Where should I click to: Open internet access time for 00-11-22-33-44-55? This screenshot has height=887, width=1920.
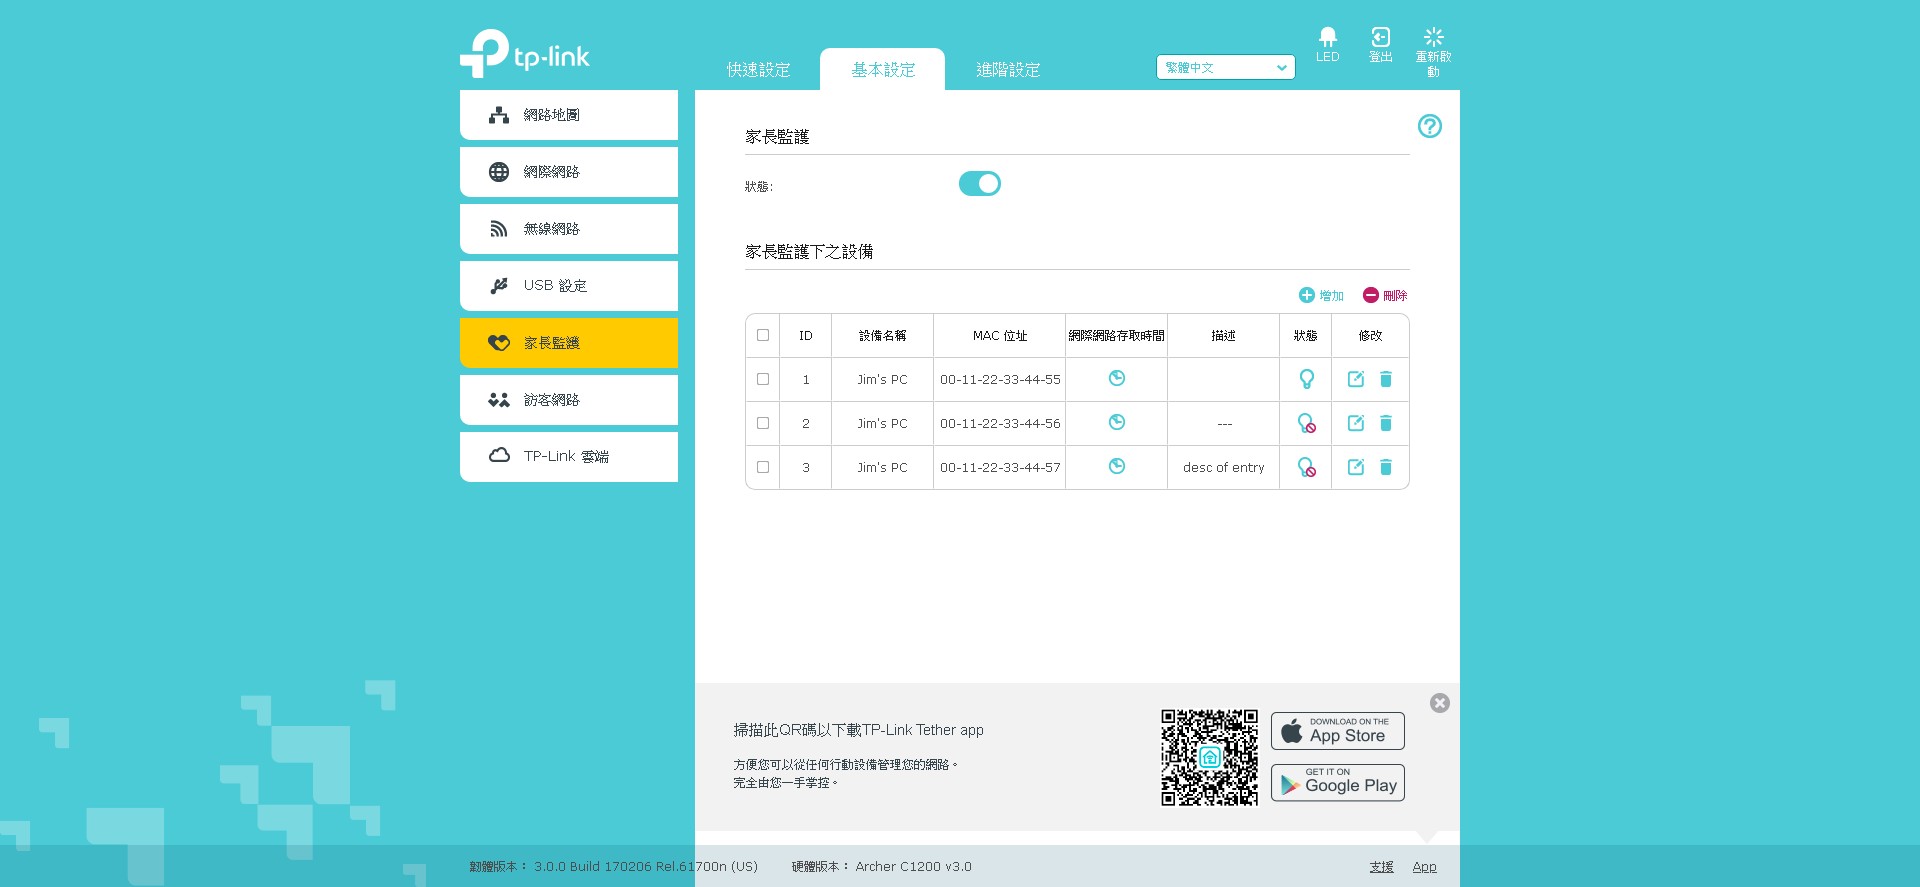[1116, 378]
